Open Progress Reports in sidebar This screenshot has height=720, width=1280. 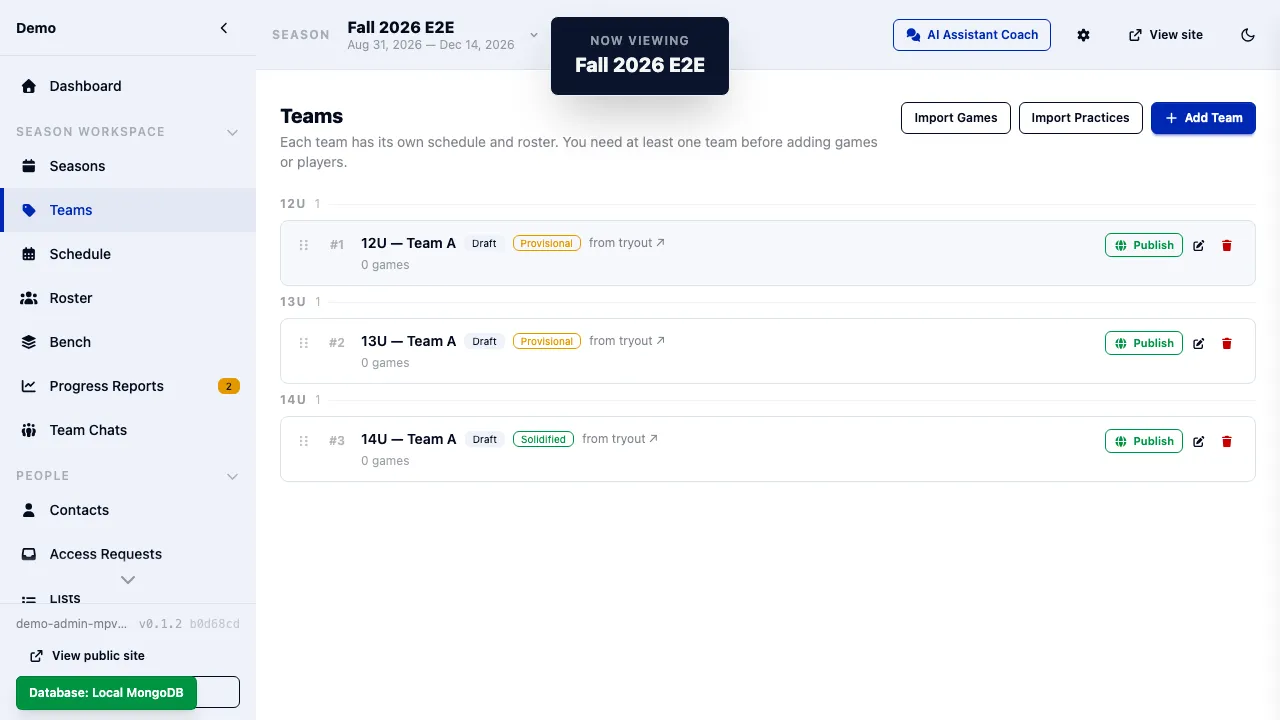[128, 386]
